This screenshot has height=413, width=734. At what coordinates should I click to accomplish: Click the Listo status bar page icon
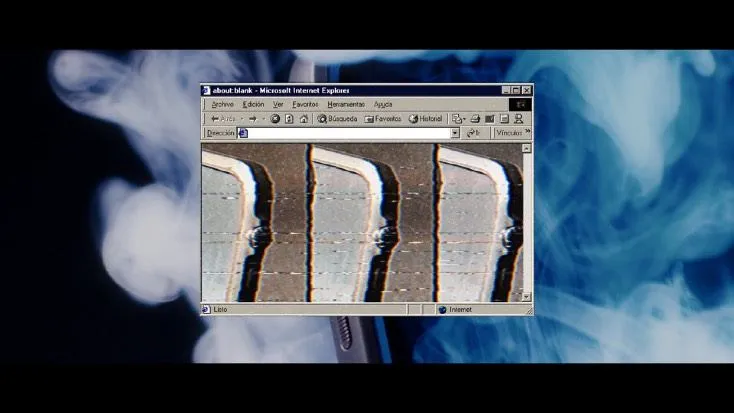pos(206,310)
